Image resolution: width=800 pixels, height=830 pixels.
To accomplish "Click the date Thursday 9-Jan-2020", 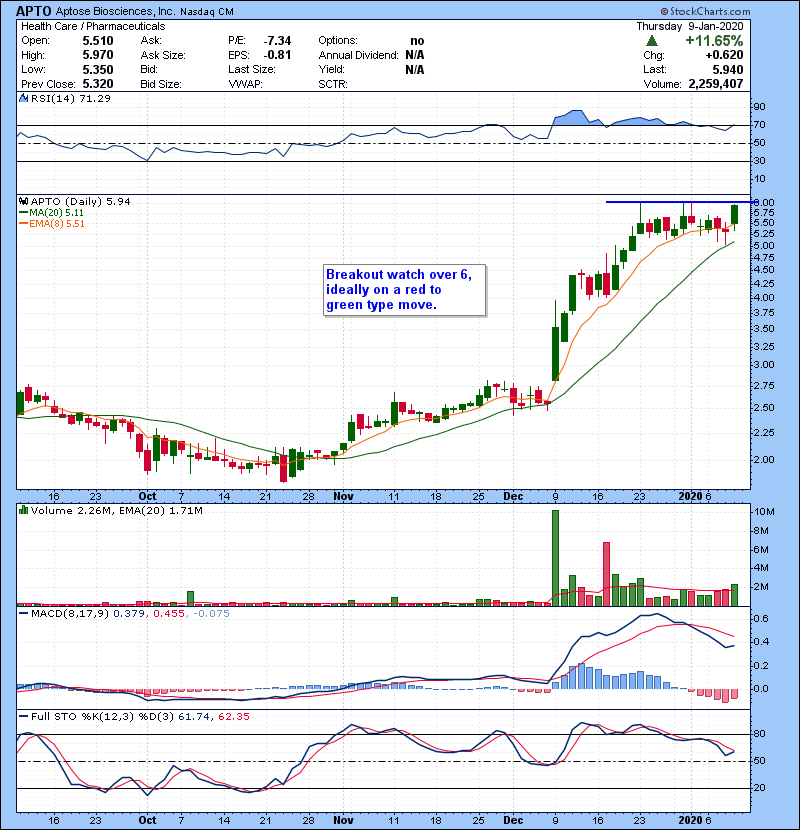I will (690, 26).
